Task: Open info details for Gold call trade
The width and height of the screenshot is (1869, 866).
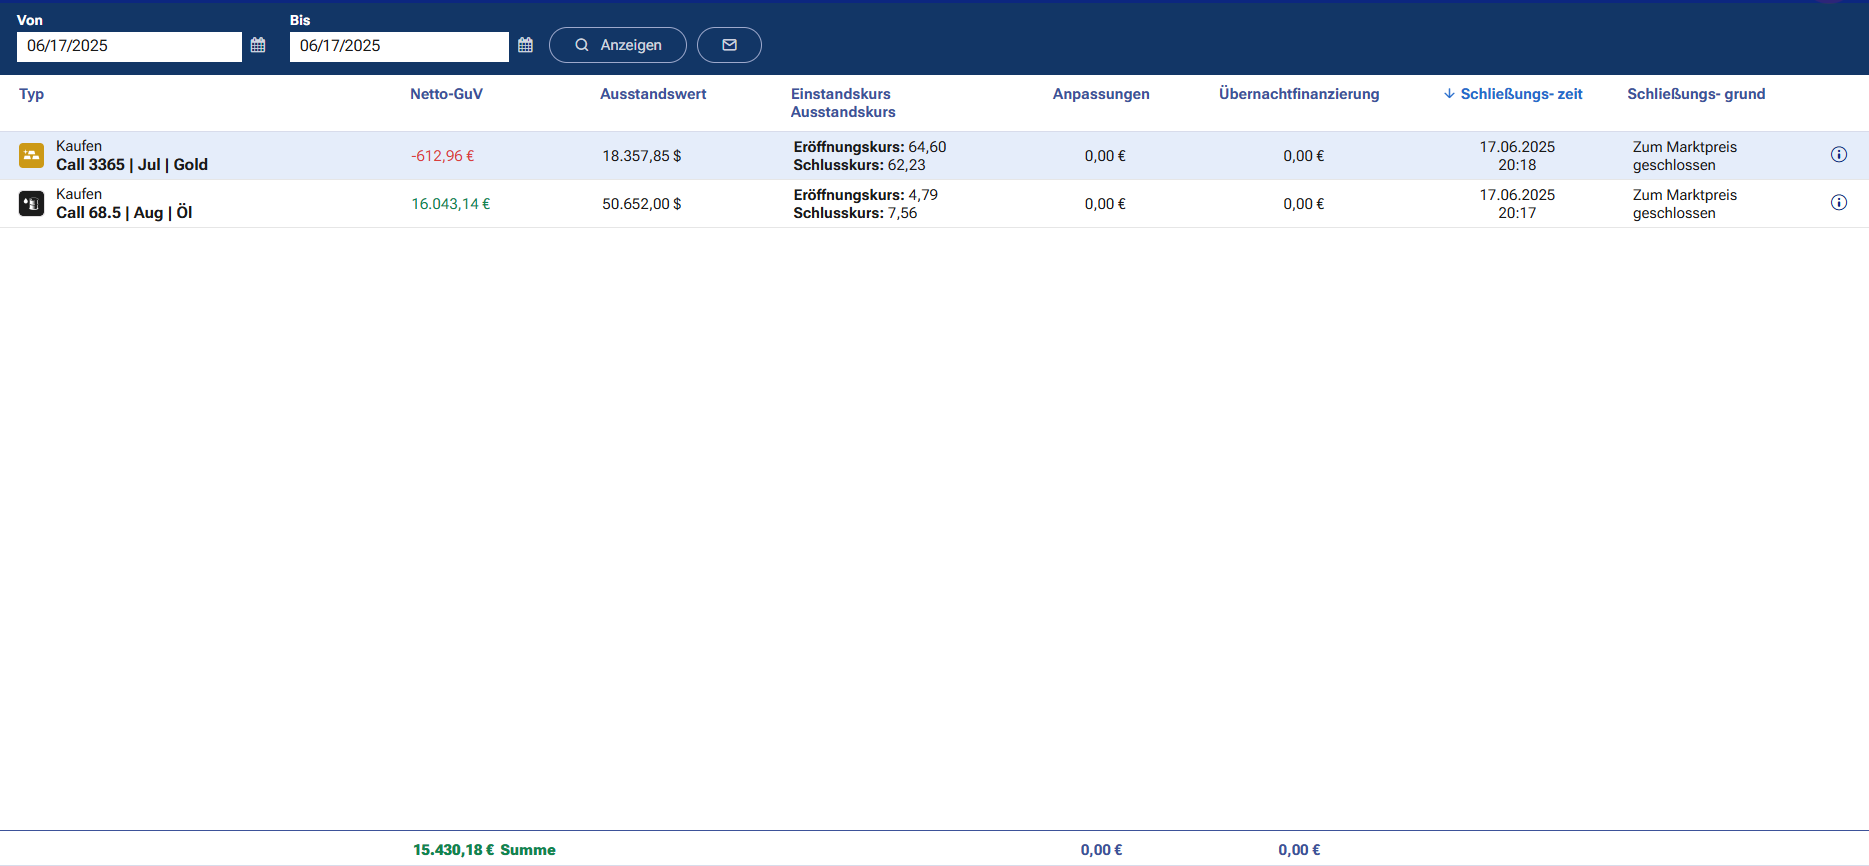Action: [x=1838, y=155]
